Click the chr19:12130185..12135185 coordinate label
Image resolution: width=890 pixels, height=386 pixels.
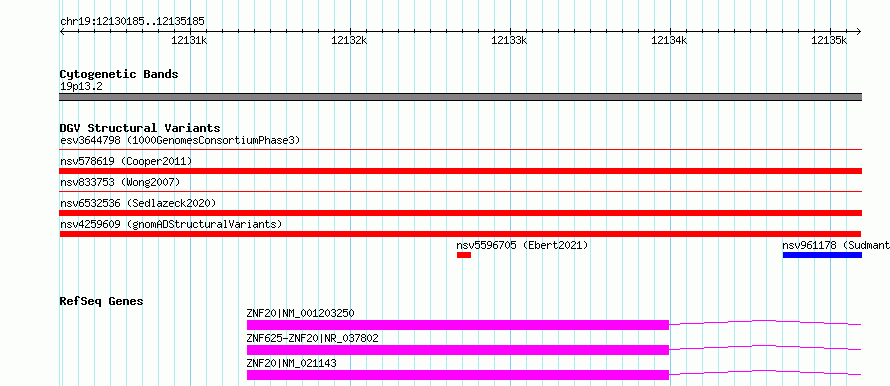pyautogui.click(x=132, y=22)
